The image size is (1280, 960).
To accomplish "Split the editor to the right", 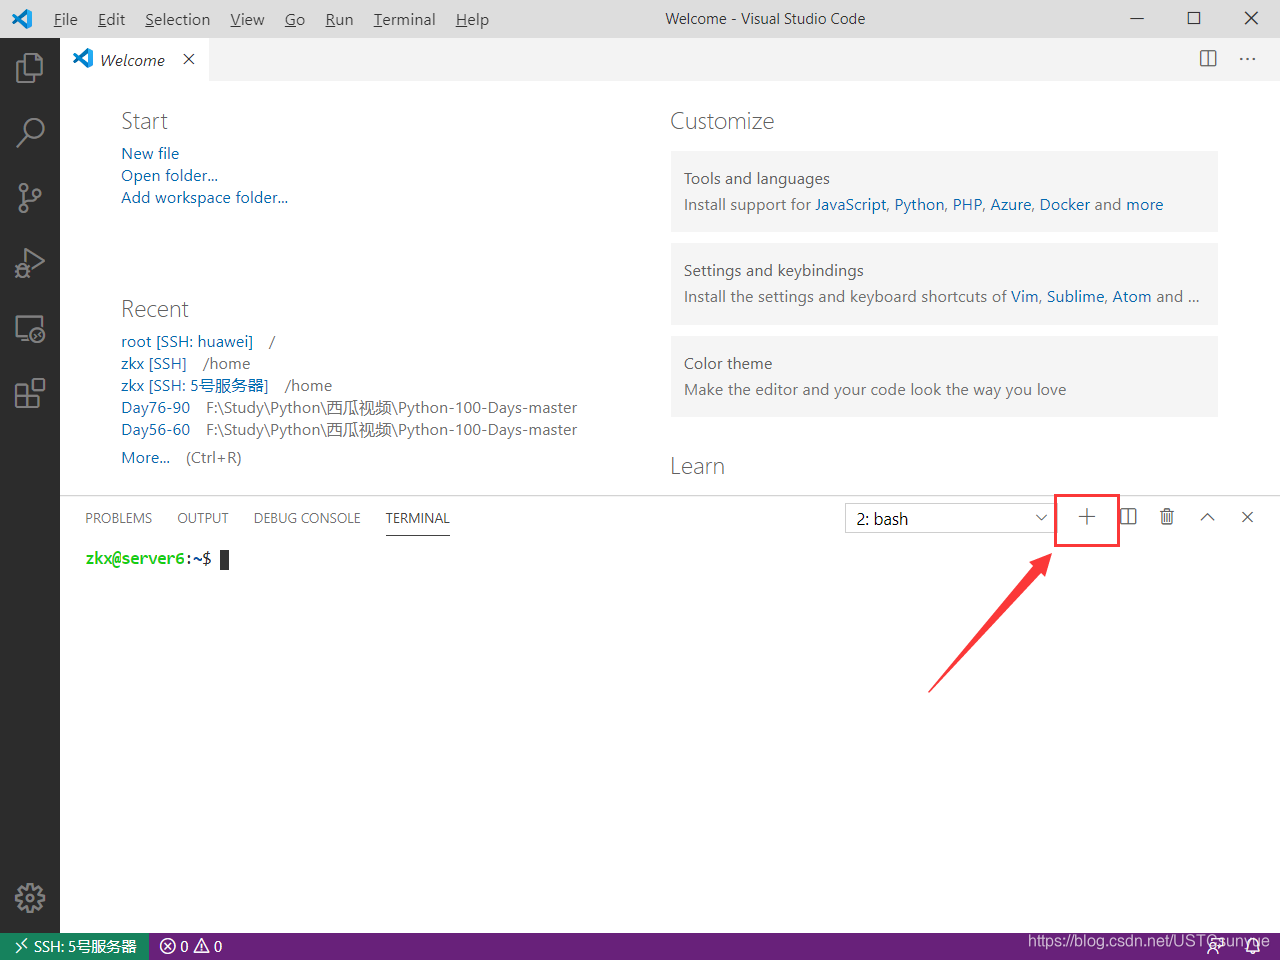I will [x=1208, y=59].
